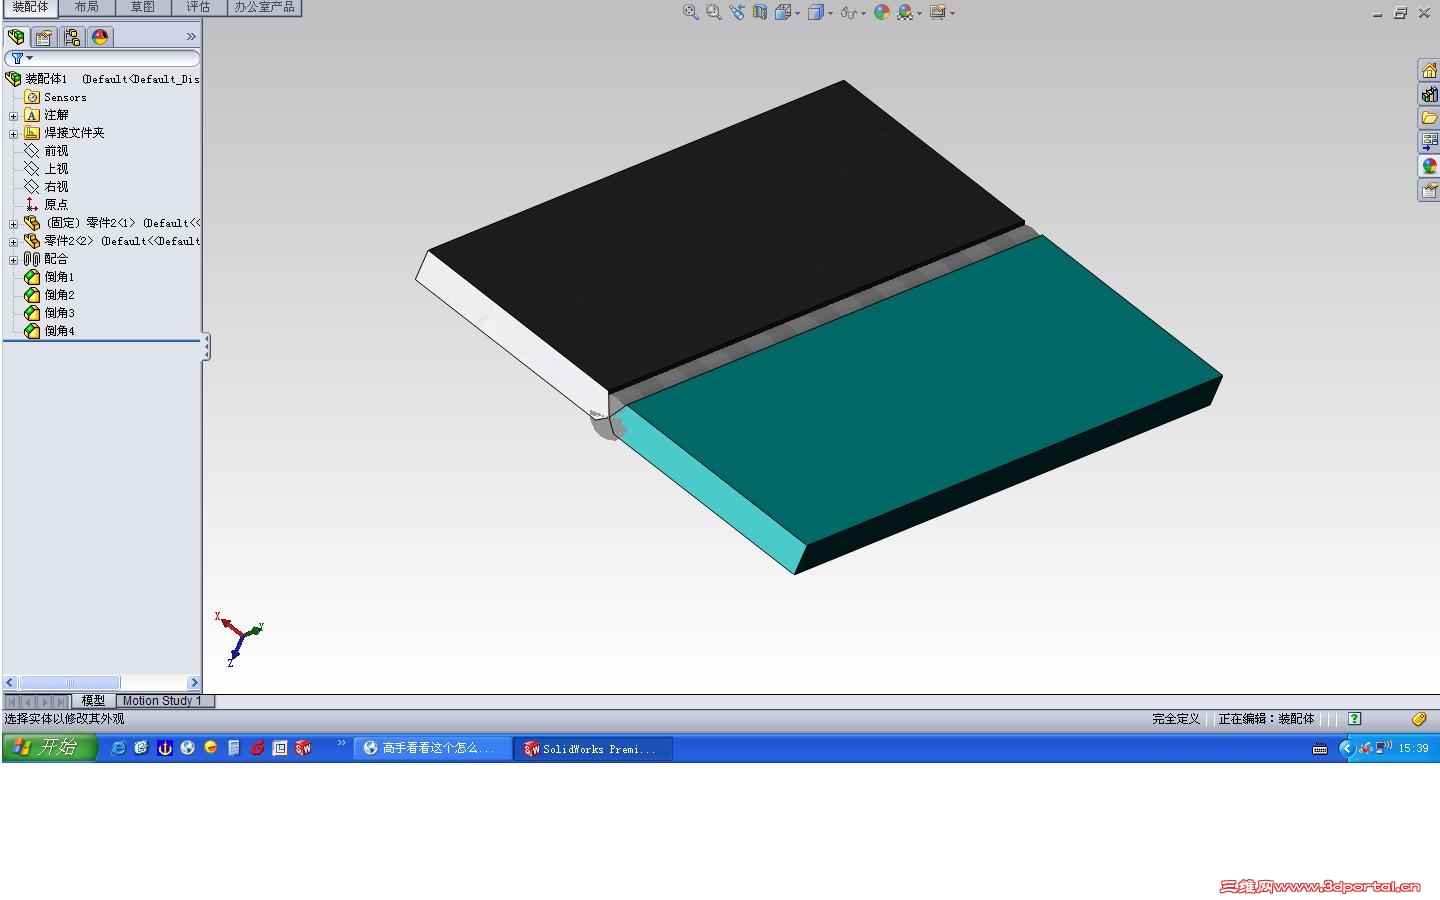Open the Apply Scene dropdown arrow
The height and width of the screenshot is (900, 1440).
point(919,13)
